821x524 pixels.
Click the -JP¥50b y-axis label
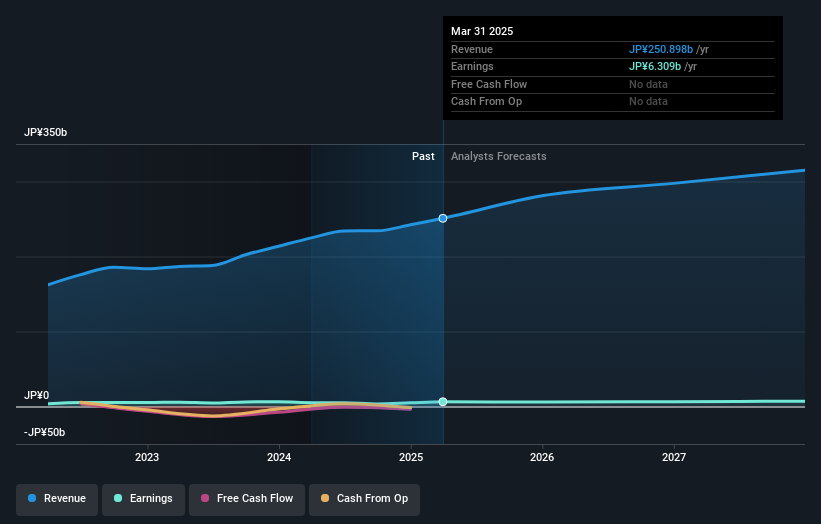45,432
